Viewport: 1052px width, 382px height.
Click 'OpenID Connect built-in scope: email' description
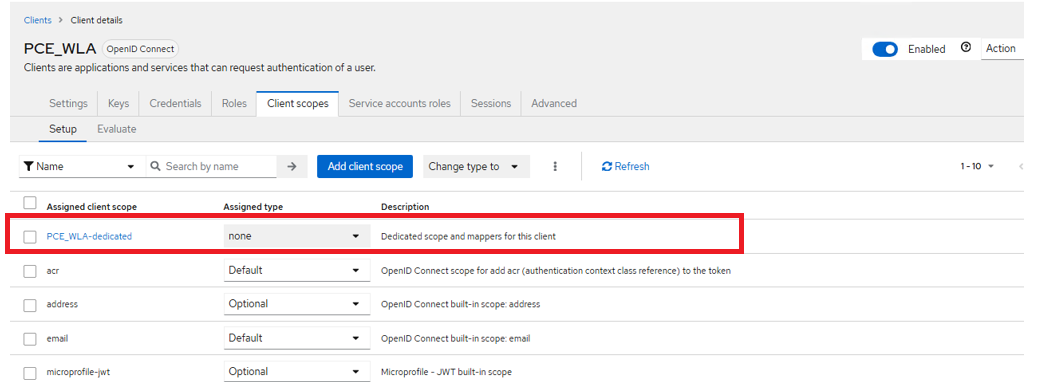coord(456,338)
